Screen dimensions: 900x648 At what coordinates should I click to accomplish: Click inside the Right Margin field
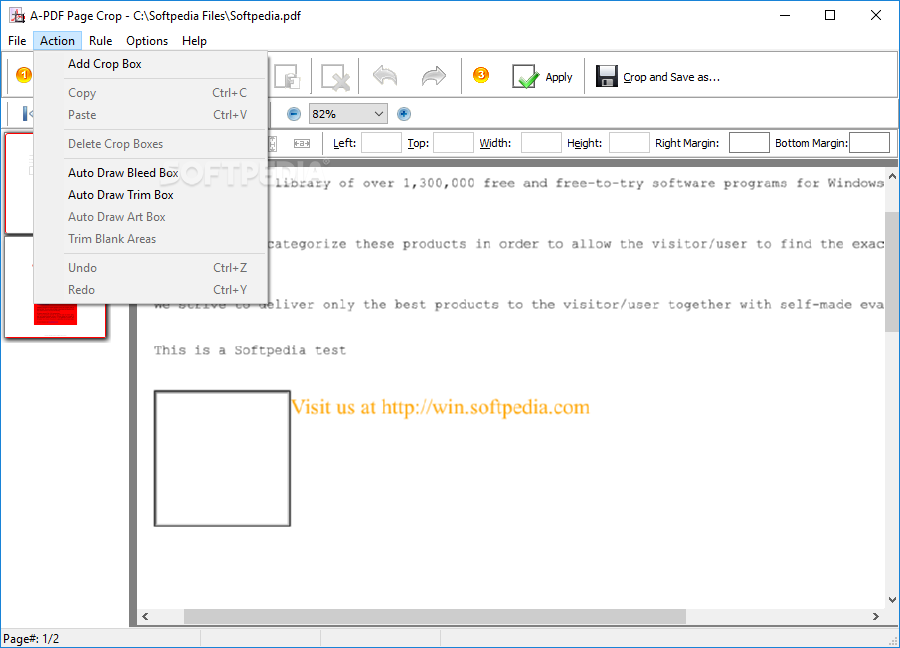pos(749,142)
